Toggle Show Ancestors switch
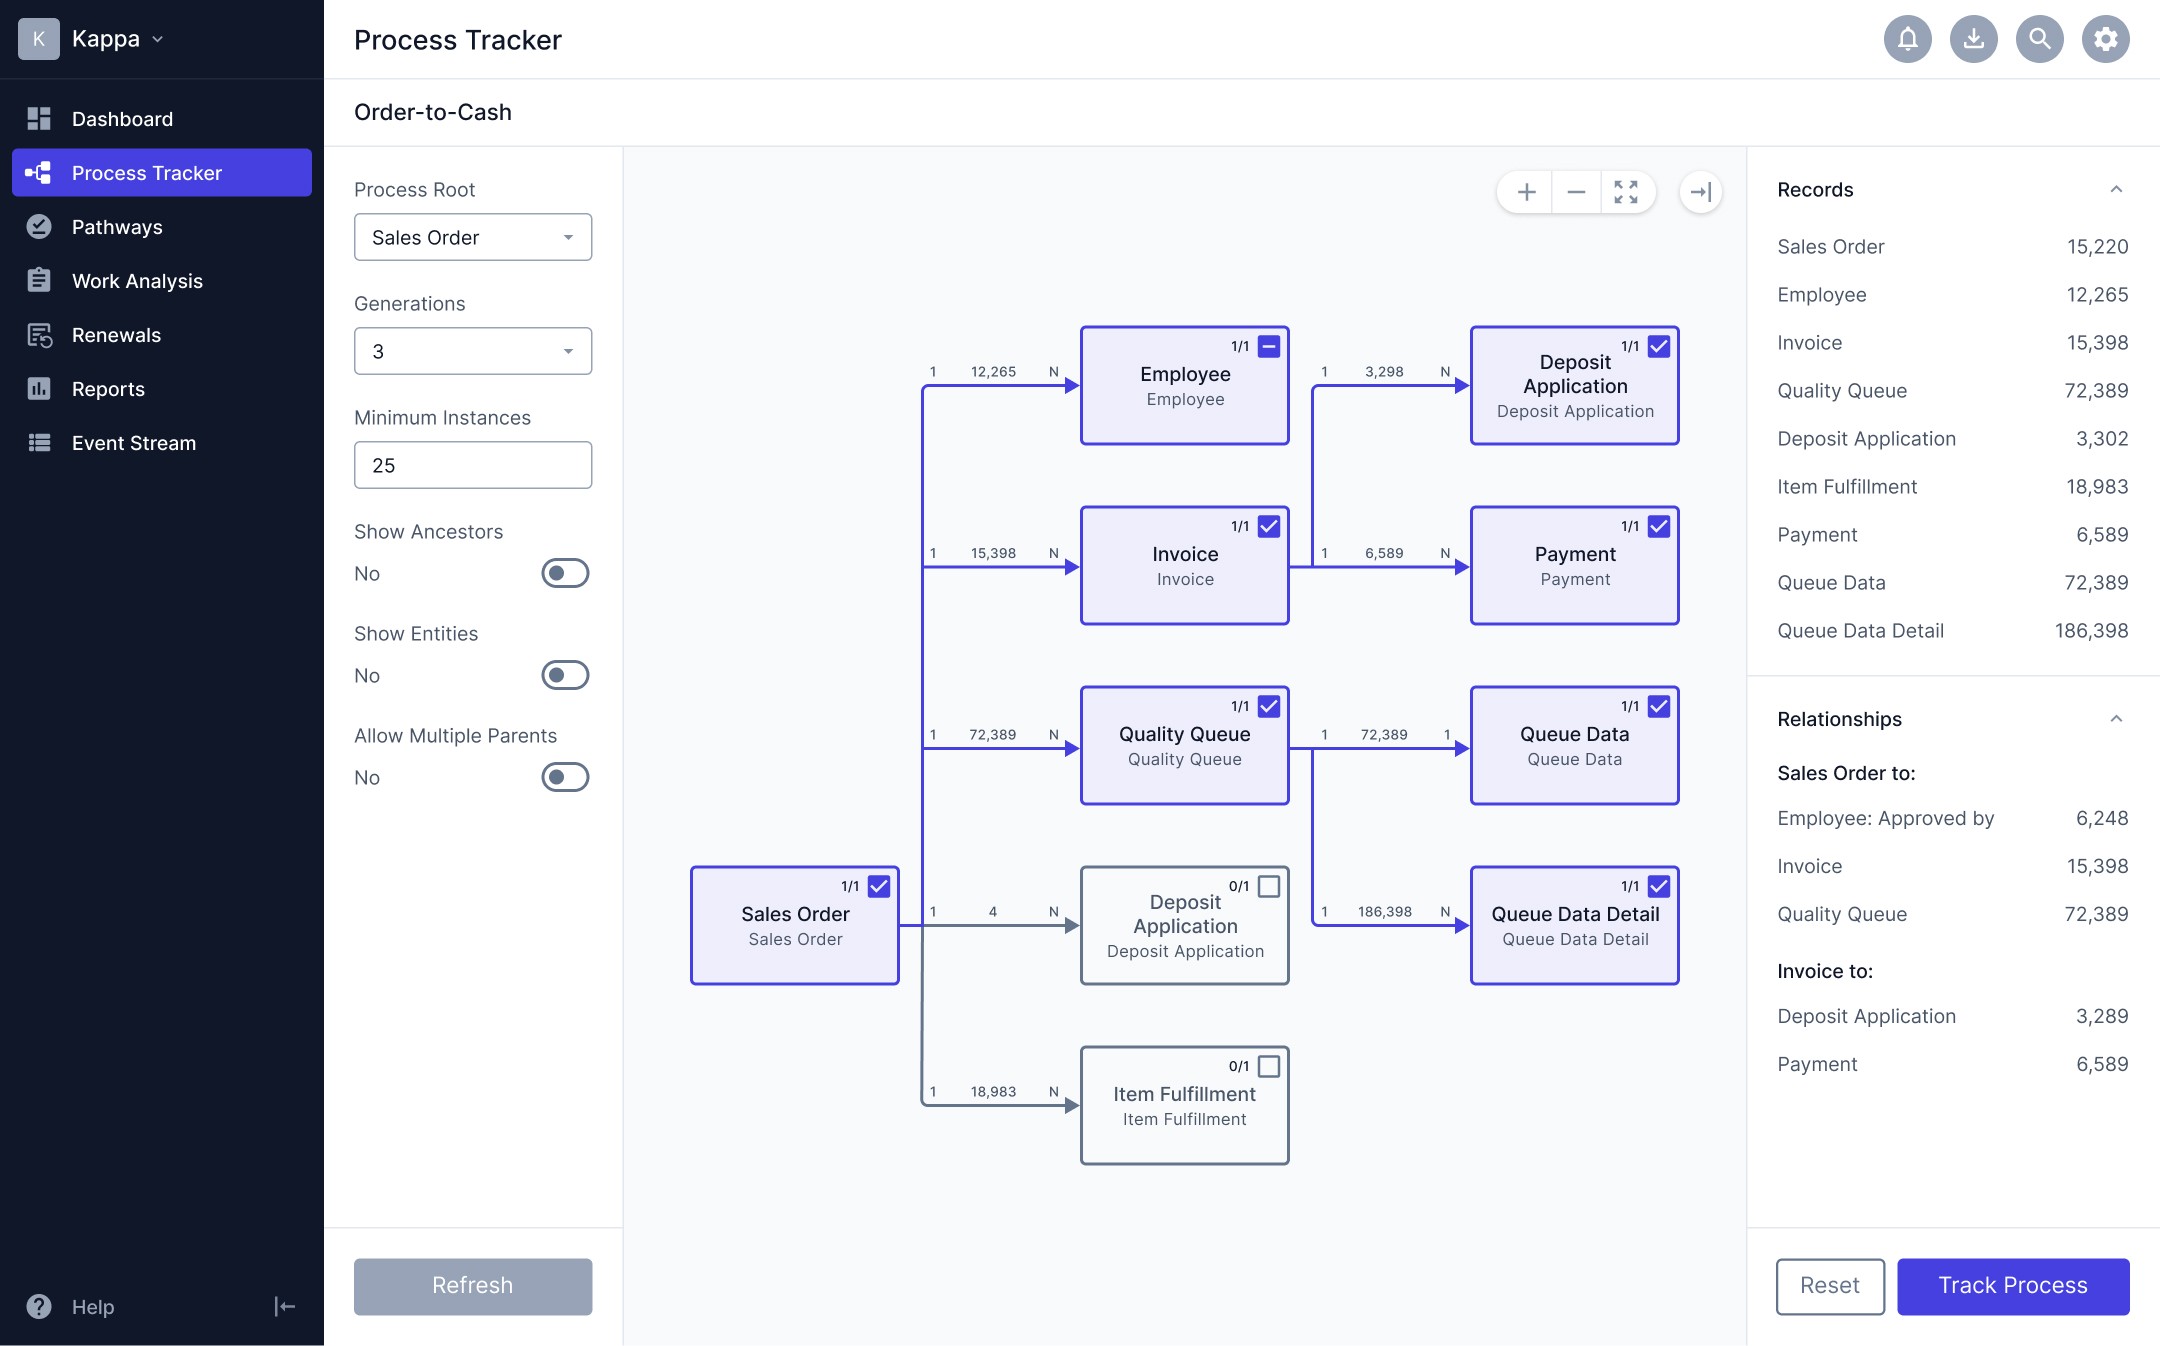 pos(565,573)
